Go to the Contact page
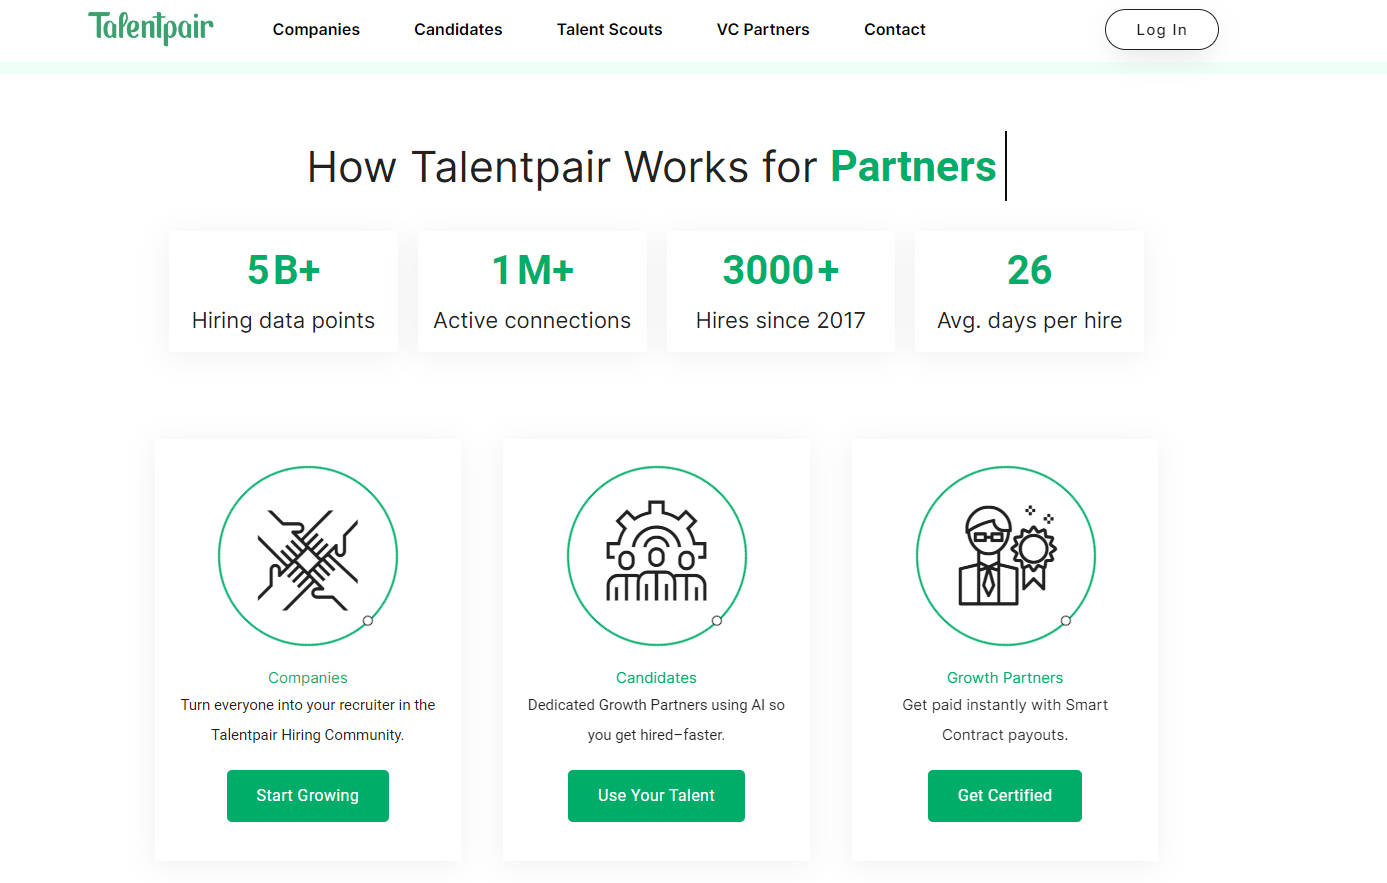Screen dimensions: 1387x883 pyautogui.click(x=894, y=29)
